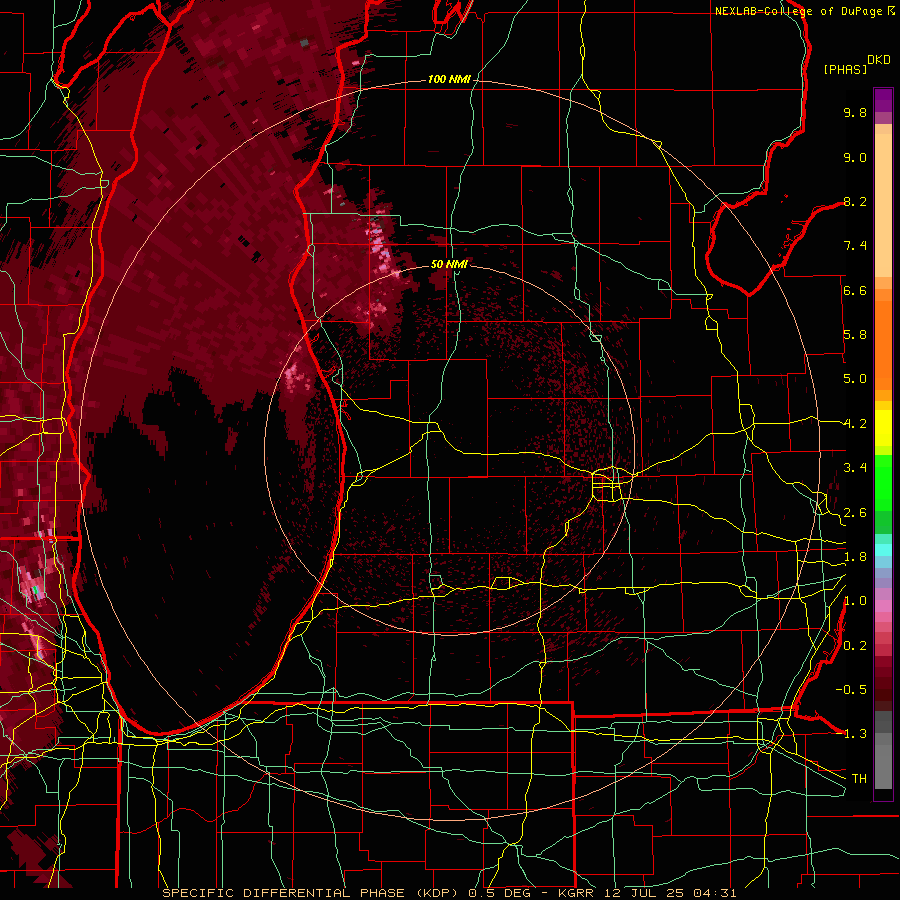Click the 7.4 legend value
900x900 pixels.
pyautogui.click(x=855, y=246)
